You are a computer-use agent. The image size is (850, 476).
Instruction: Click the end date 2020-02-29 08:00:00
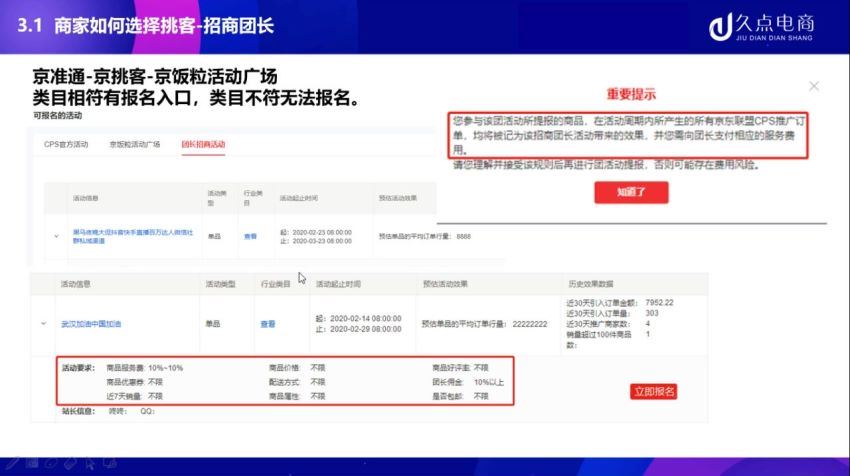click(x=365, y=330)
